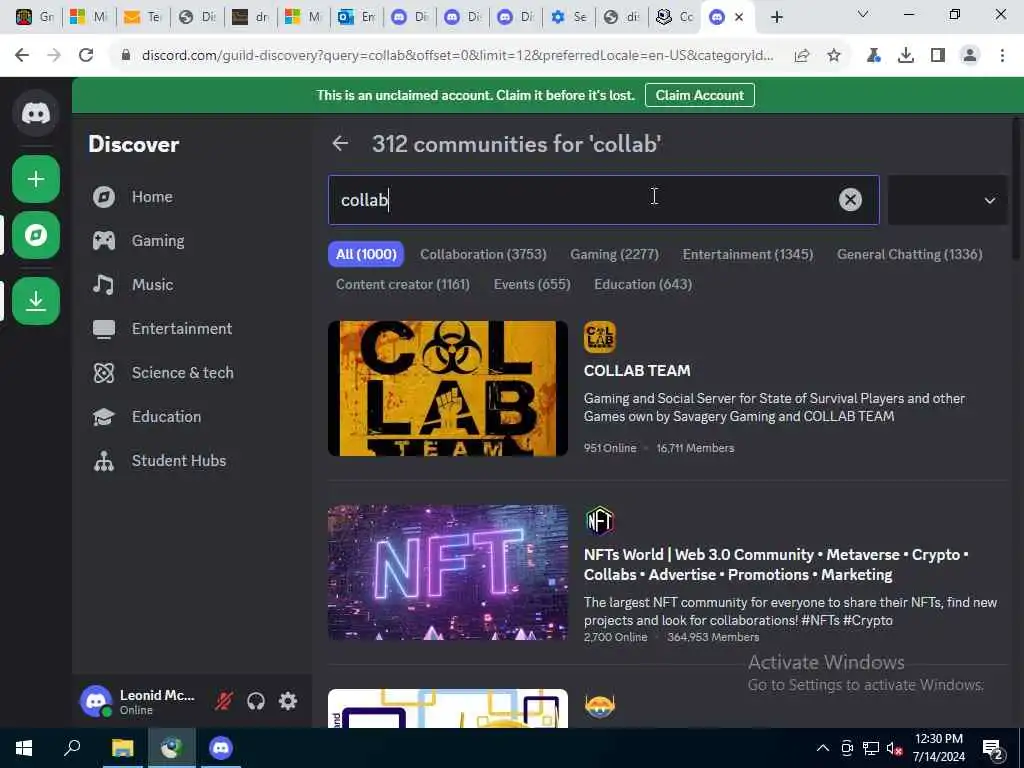1024x768 pixels.
Task: Open the language dropdown next to search box
Action: tap(948, 200)
